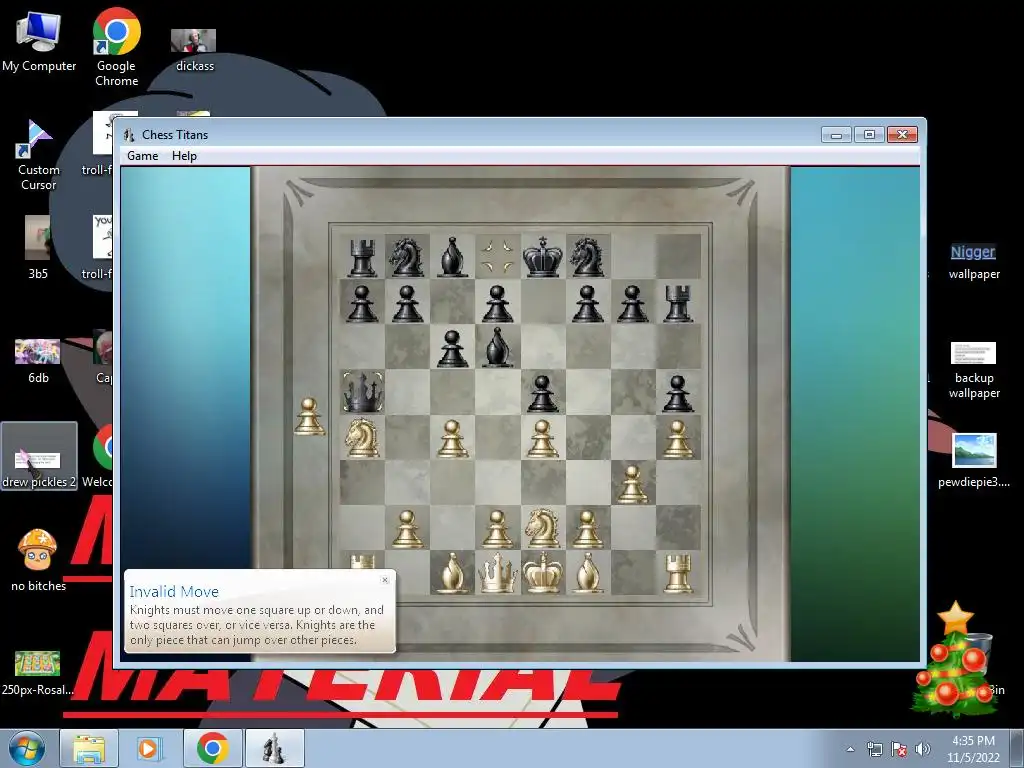Image resolution: width=1024 pixels, height=768 pixels.
Task: Select the white bishop on f1
Action: tap(588, 572)
